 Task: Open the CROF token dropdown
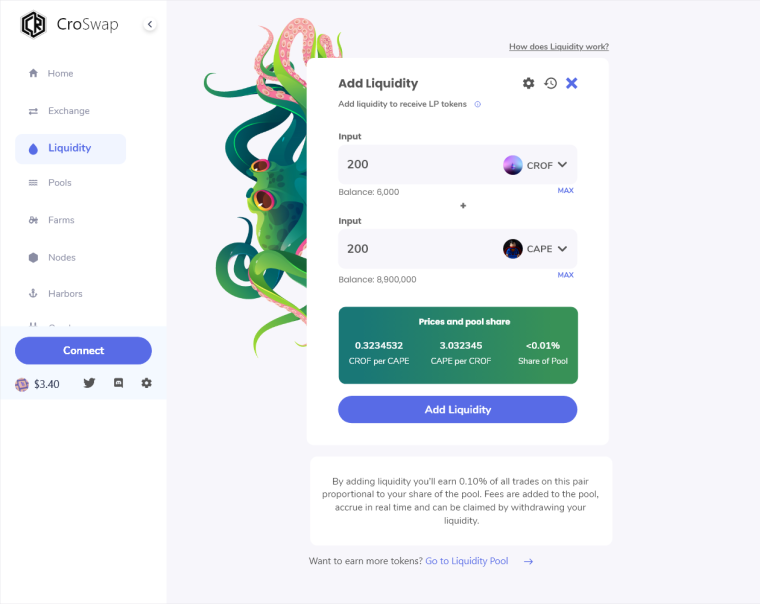point(536,165)
